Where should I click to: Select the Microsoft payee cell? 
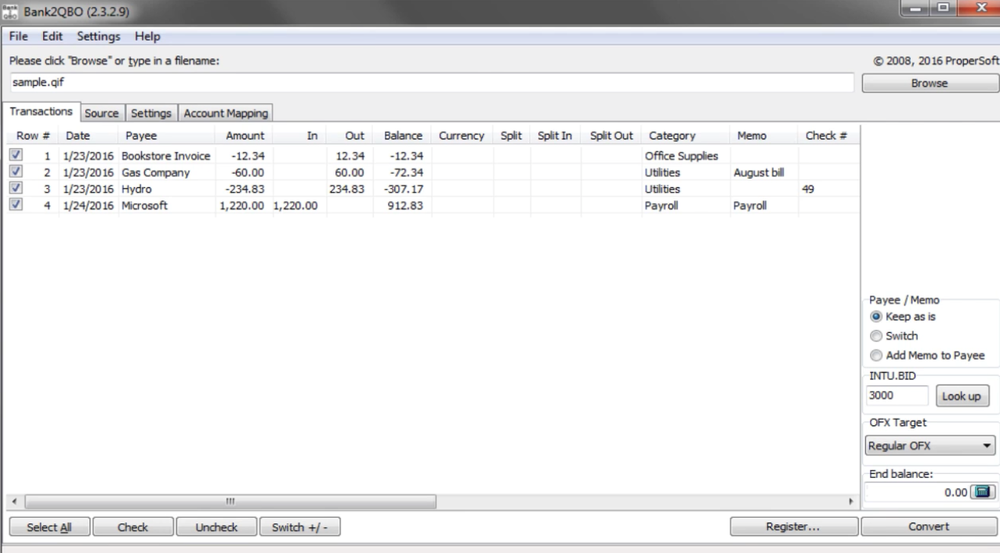166,205
